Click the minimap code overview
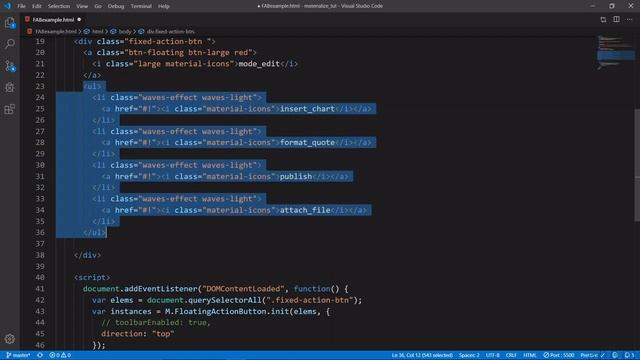The width and height of the screenshot is (640, 360). tap(616, 52)
